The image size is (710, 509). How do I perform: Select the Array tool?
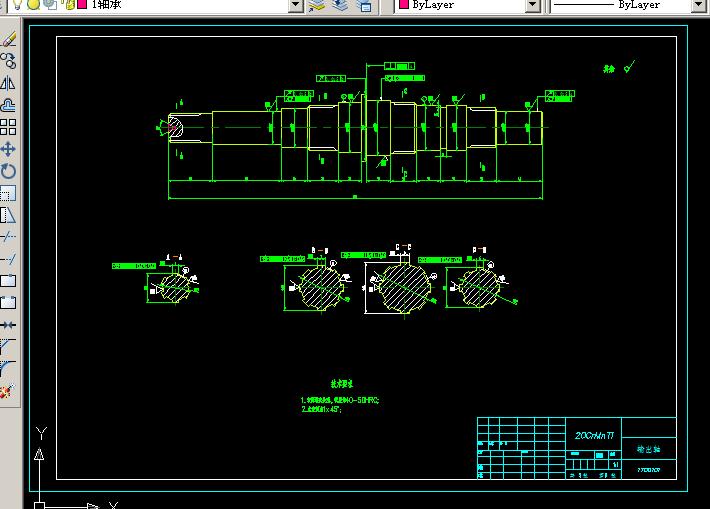click(8, 127)
